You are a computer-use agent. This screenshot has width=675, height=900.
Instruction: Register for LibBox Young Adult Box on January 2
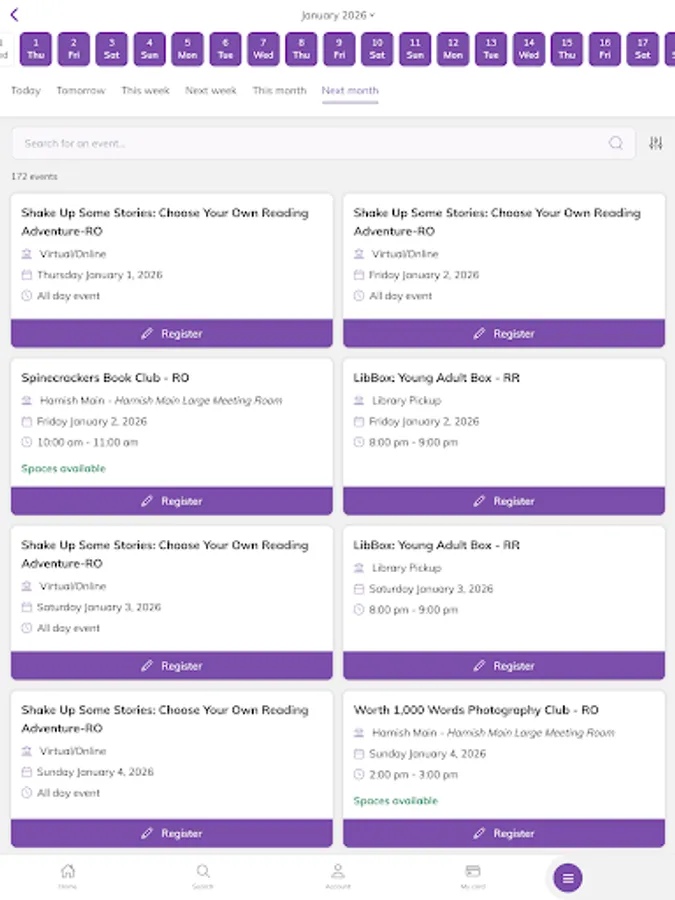[x=504, y=501]
